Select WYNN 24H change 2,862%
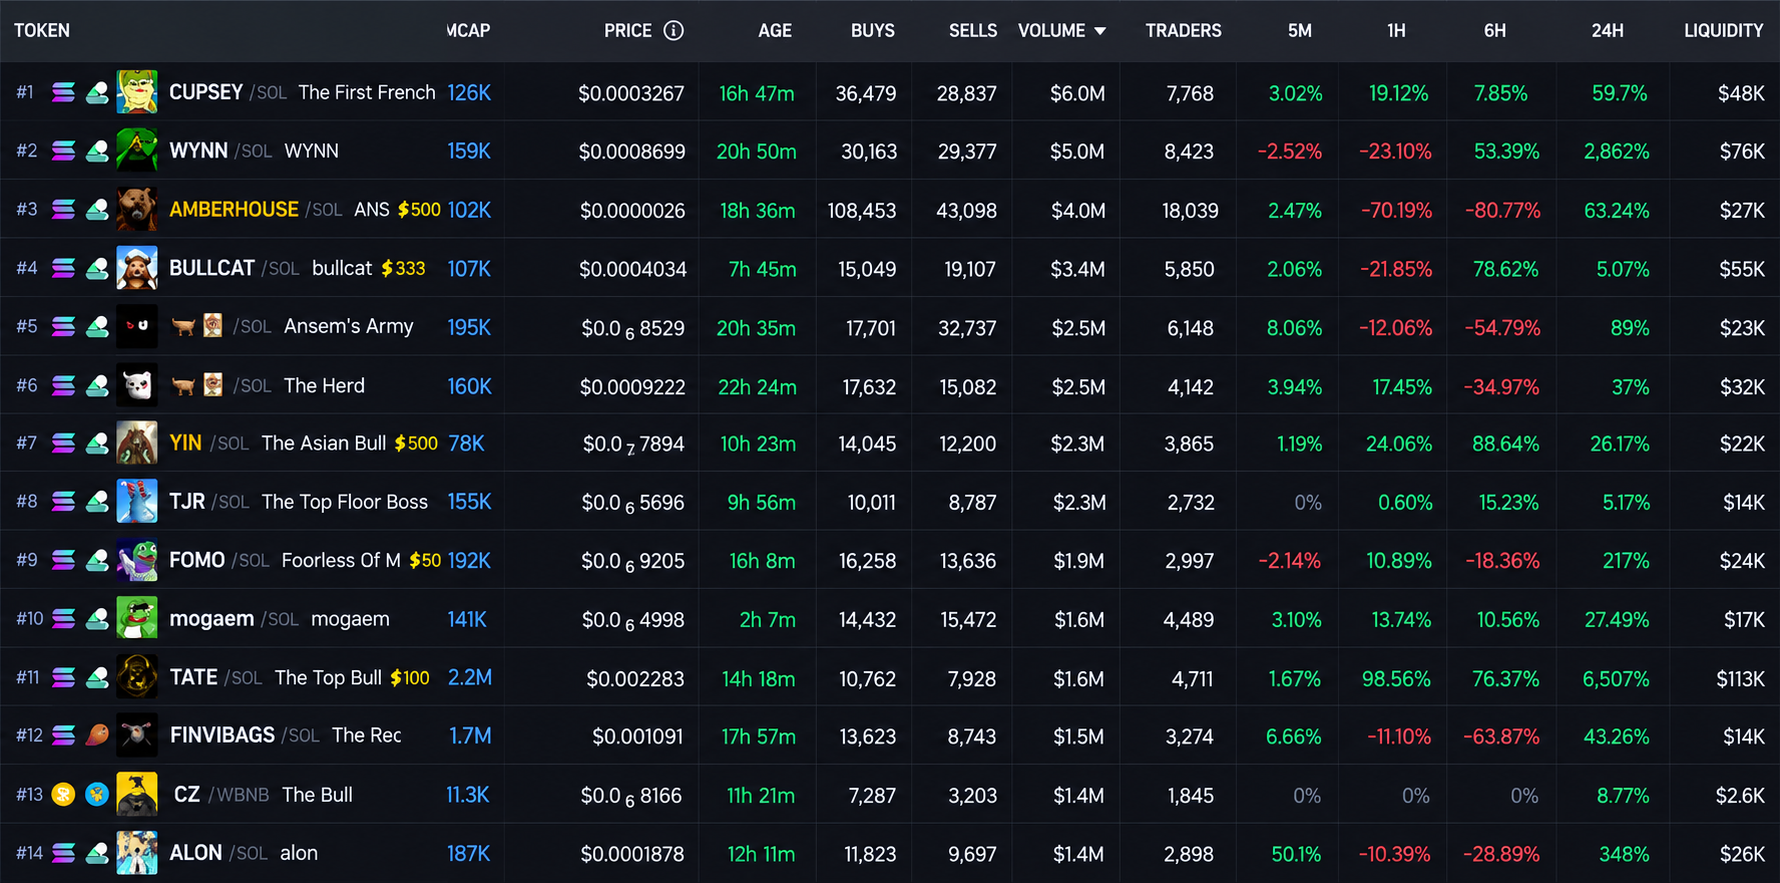Screen dimensions: 1780x883 (x=1617, y=152)
